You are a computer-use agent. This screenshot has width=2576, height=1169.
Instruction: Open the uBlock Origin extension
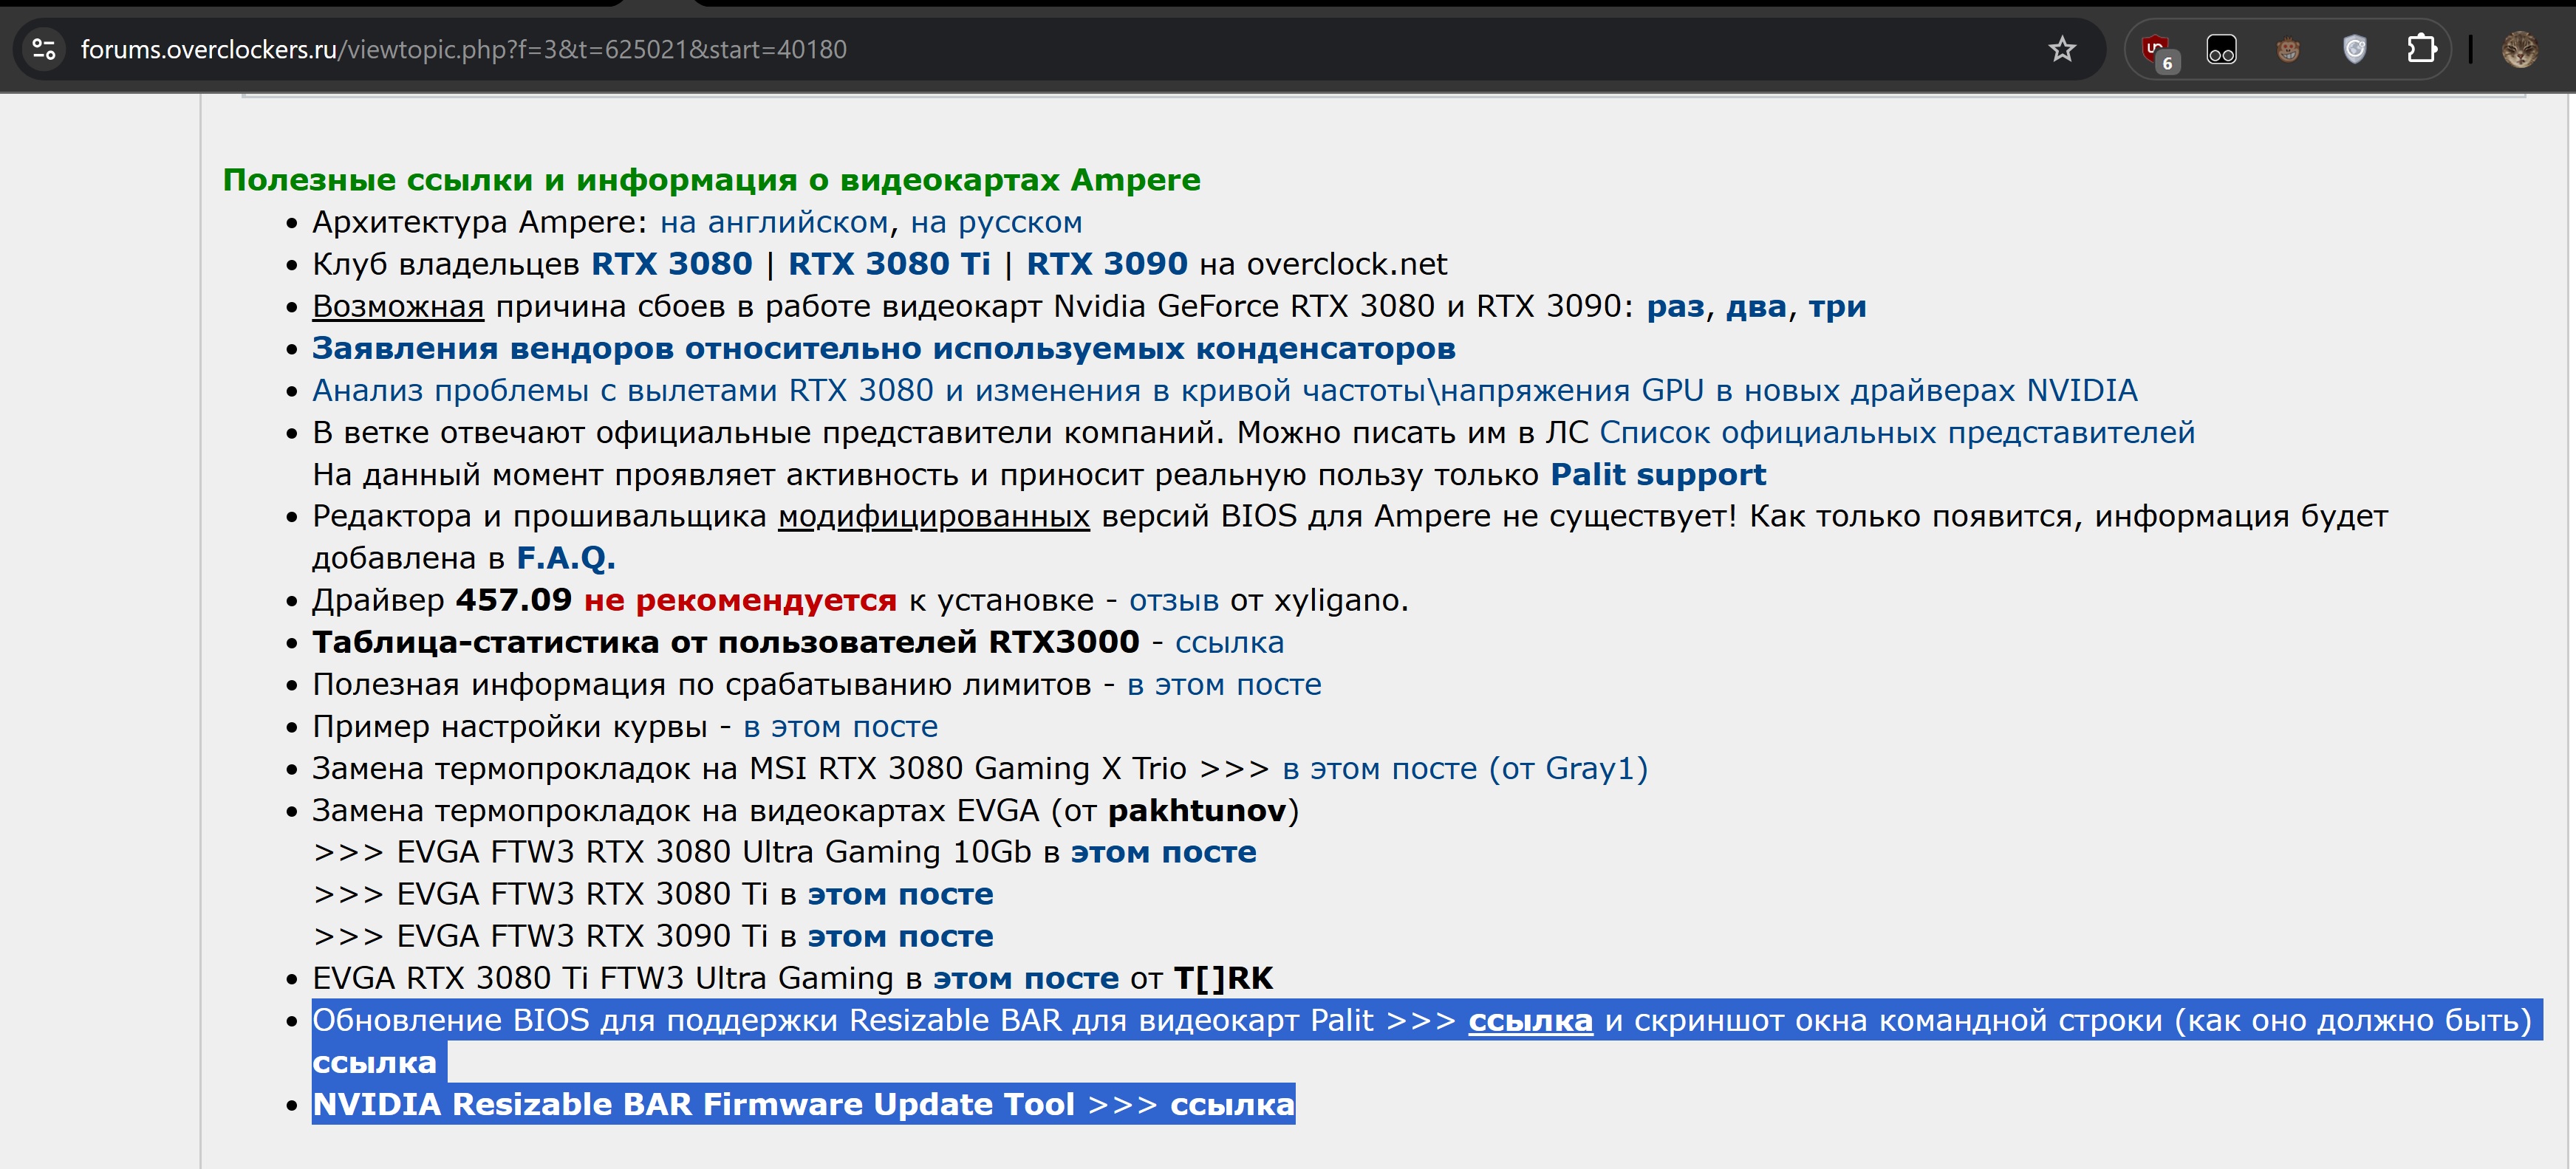point(2155,49)
